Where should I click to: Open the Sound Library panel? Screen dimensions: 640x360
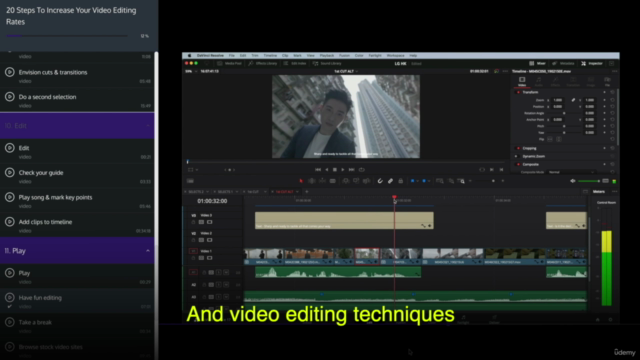coord(327,63)
